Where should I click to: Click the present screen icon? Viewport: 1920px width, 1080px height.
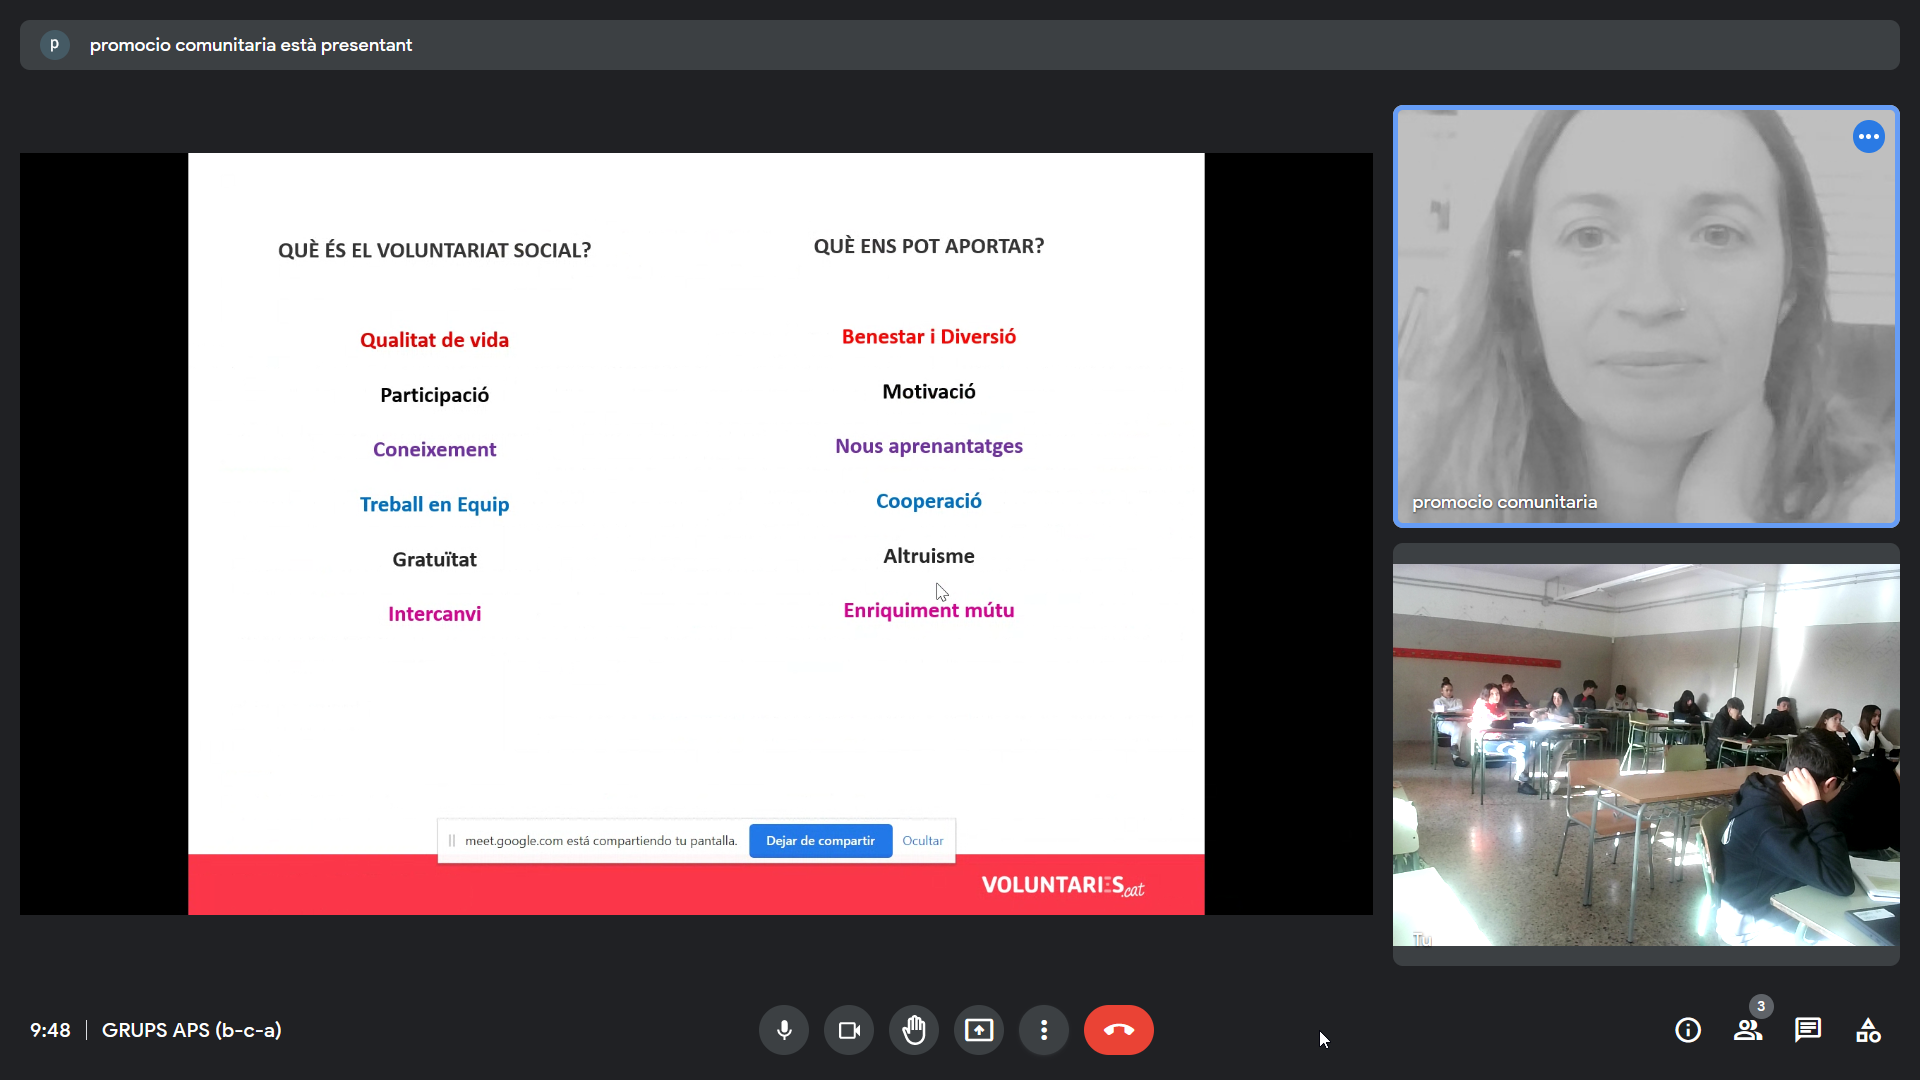click(x=979, y=1030)
